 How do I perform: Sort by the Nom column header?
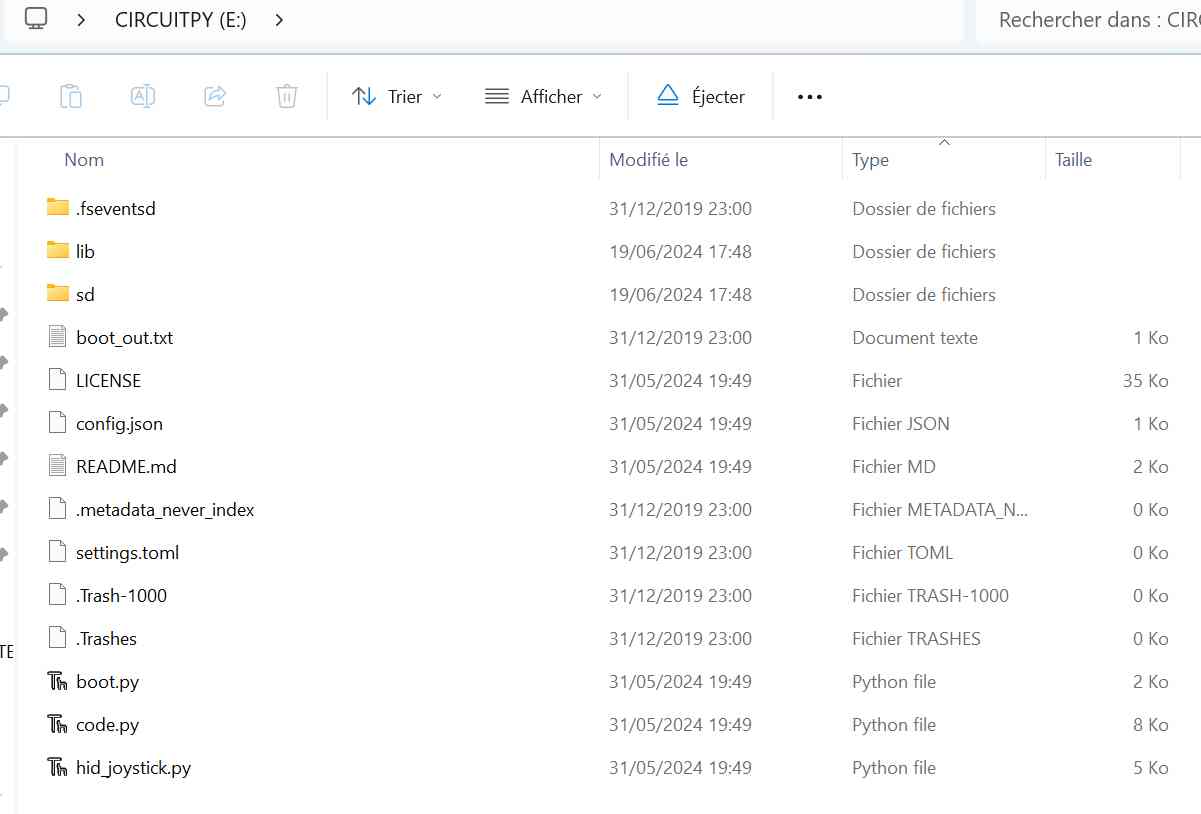tap(84, 160)
